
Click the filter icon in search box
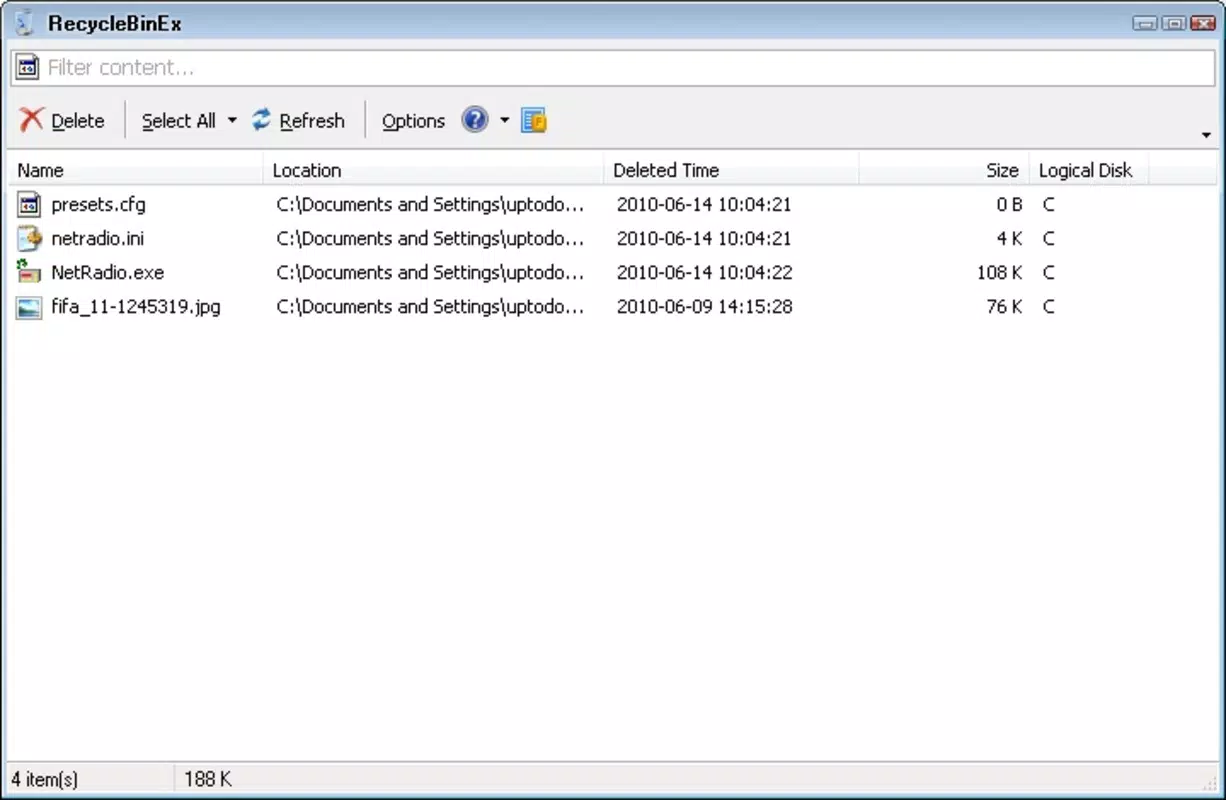[x=28, y=67]
